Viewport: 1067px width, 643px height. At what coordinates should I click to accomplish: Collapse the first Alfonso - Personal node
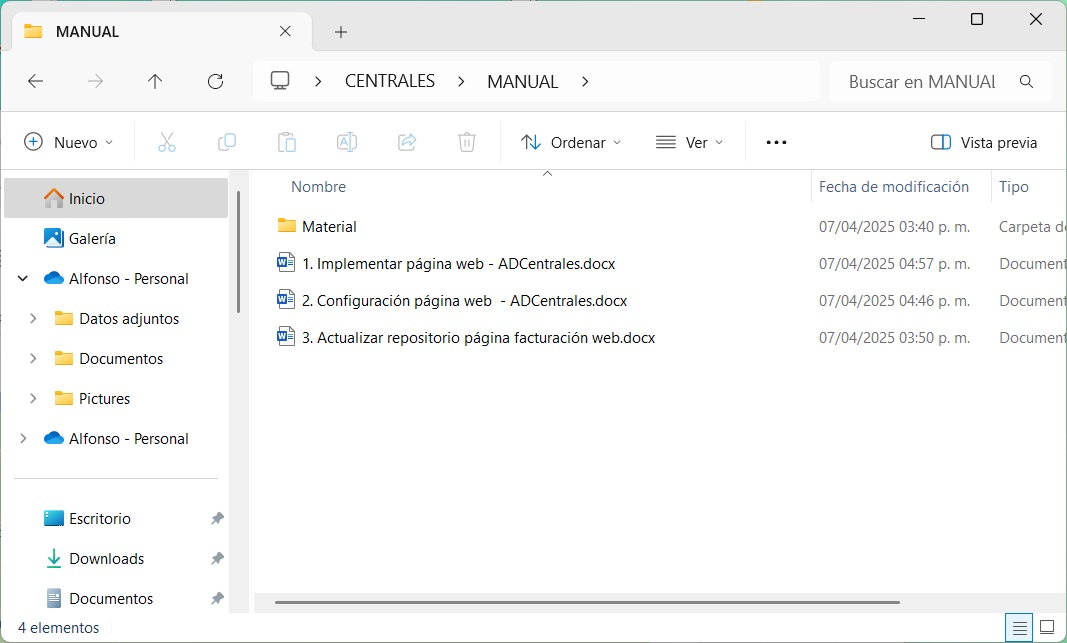click(x=23, y=279)
